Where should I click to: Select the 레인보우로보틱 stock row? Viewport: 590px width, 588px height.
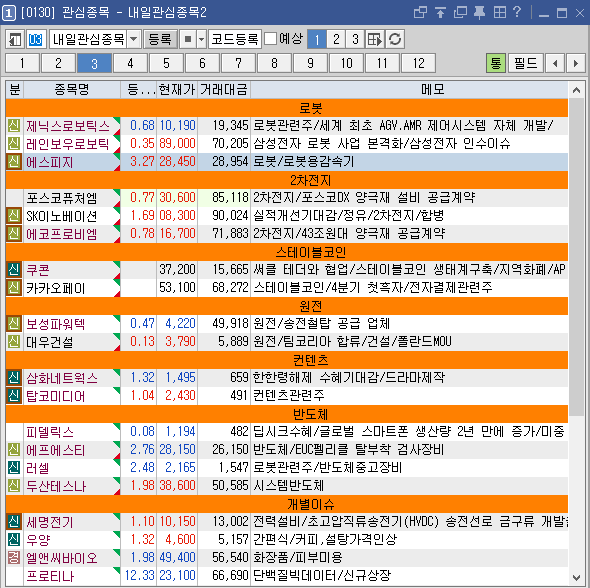(287, 143)
